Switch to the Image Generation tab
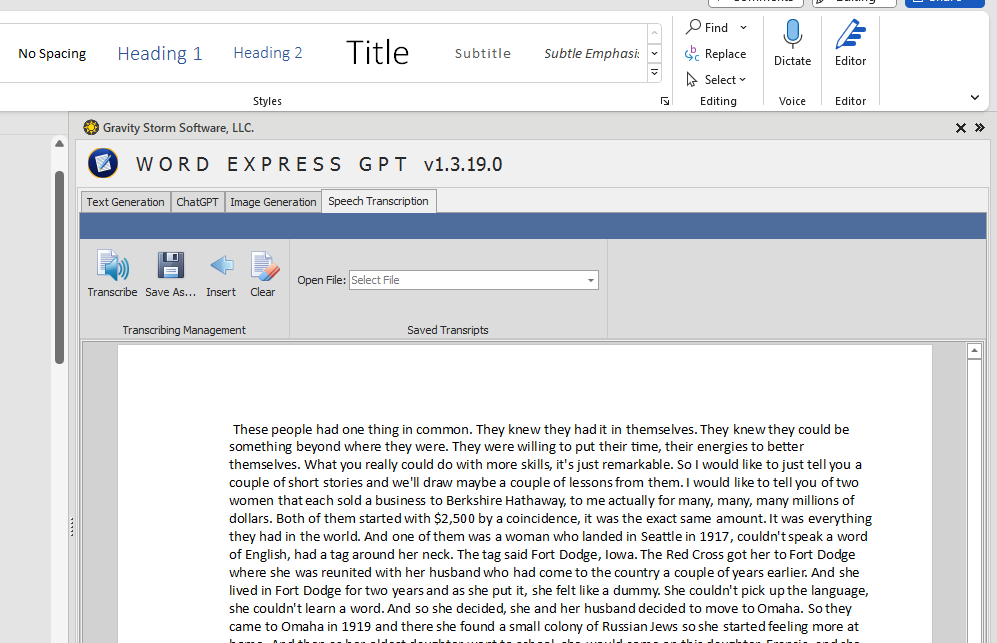 pos(273,202)
